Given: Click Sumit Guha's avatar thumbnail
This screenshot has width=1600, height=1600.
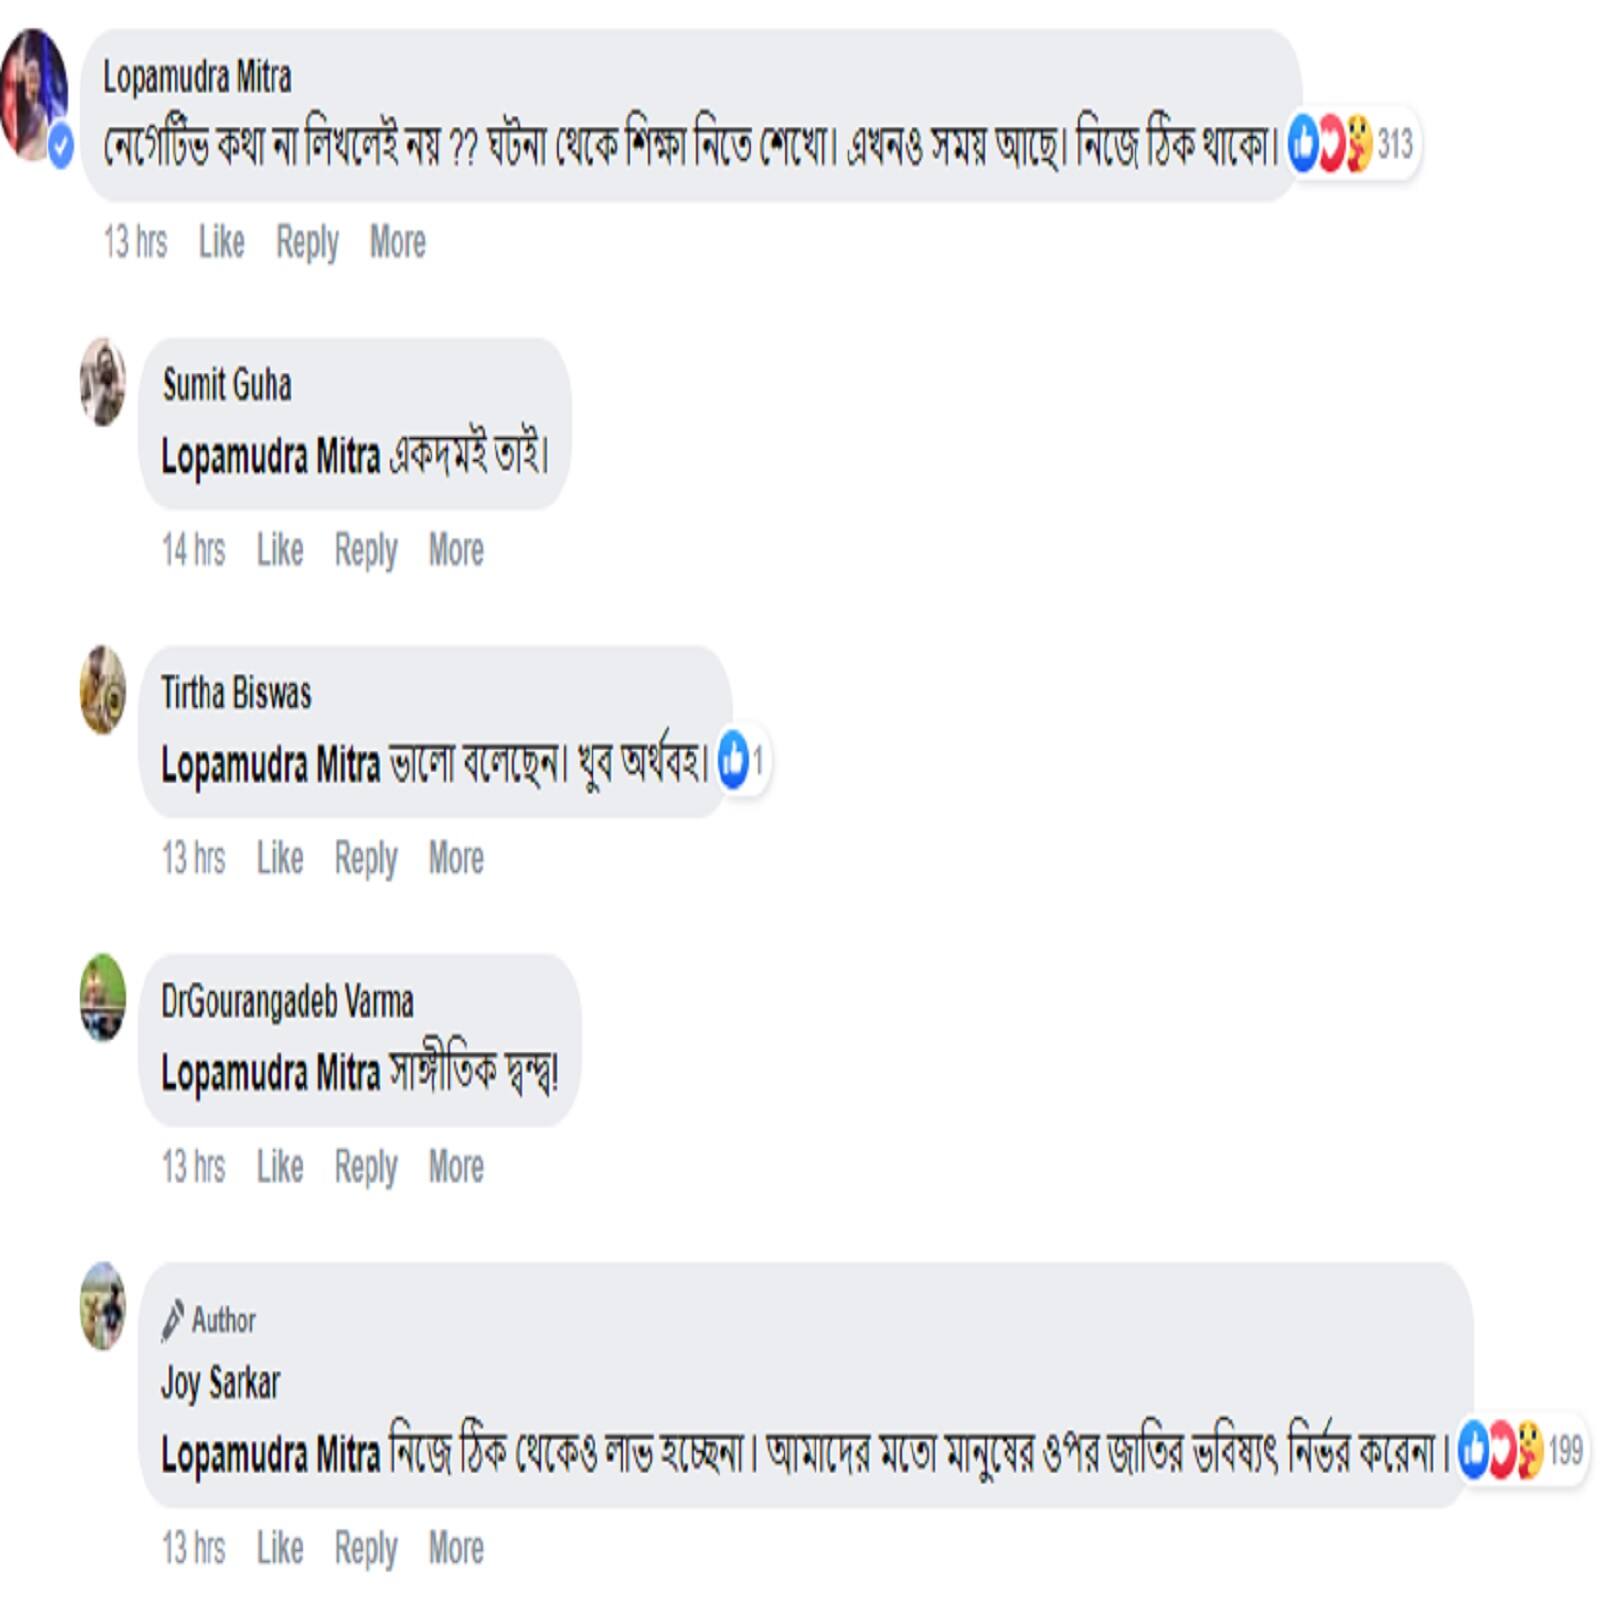Looking at the screenshot, I should coord(103,382).
